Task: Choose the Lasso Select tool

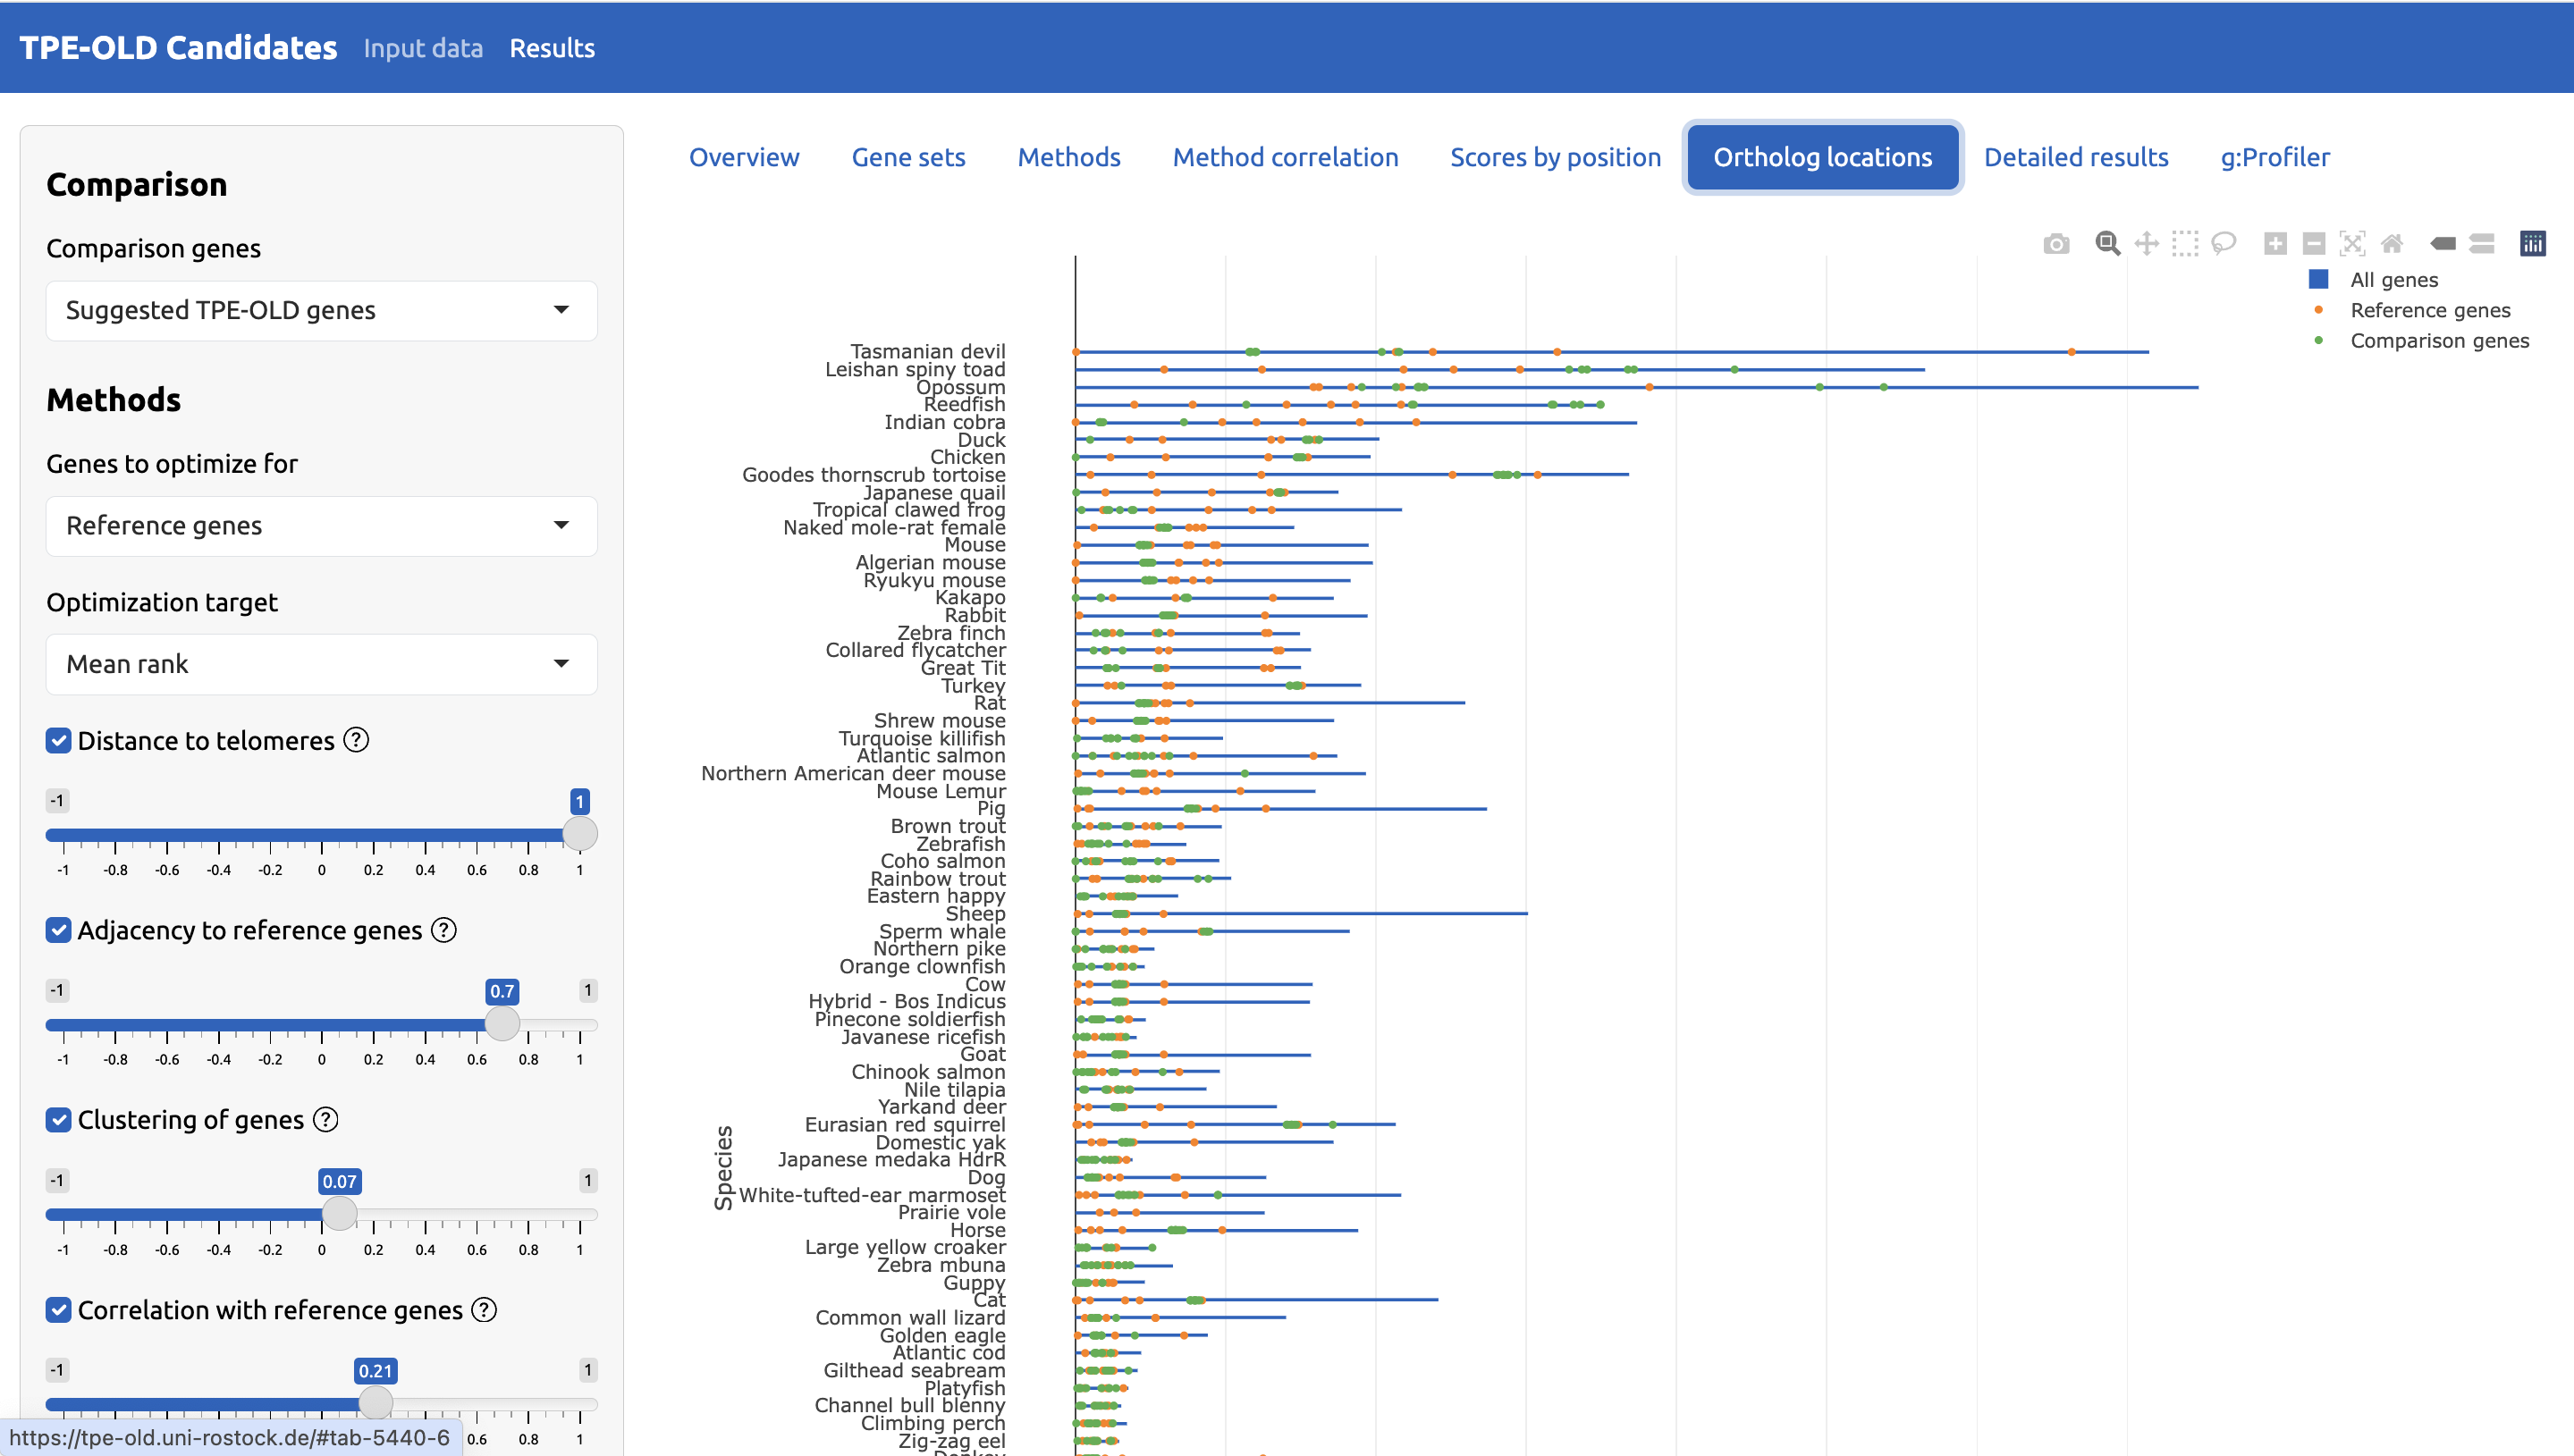Action: tap(2223, 243)
